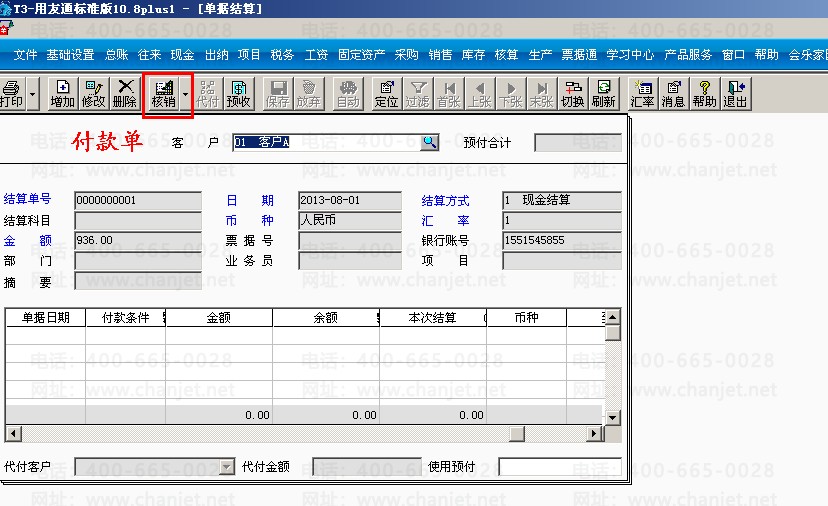Open the 产品服务 menu
Screen dimensions: 828x506
point(688,54)
